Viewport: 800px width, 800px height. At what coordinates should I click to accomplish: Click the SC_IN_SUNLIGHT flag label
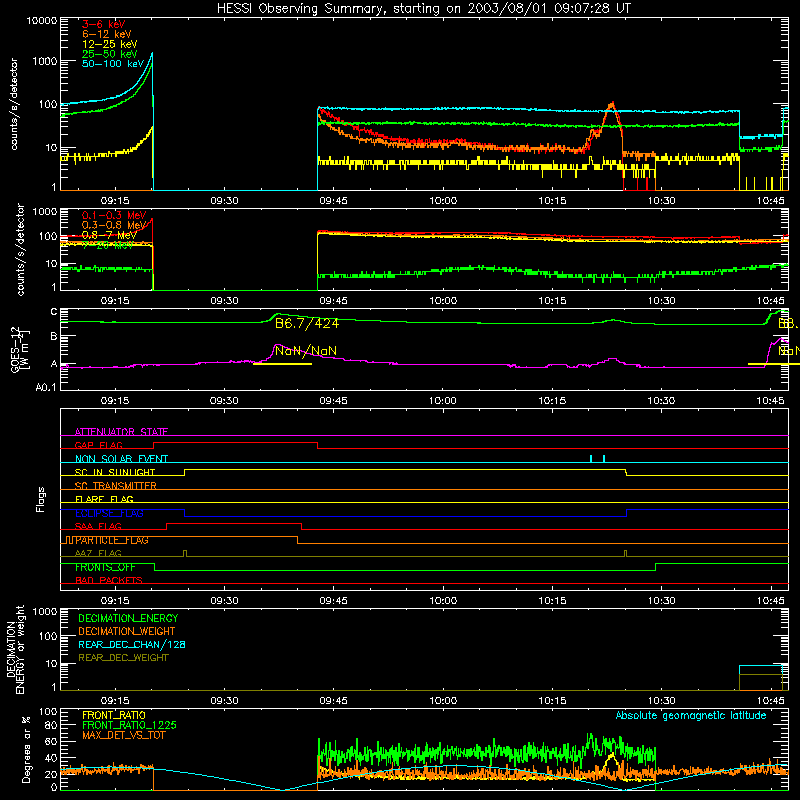coord(115,472)
